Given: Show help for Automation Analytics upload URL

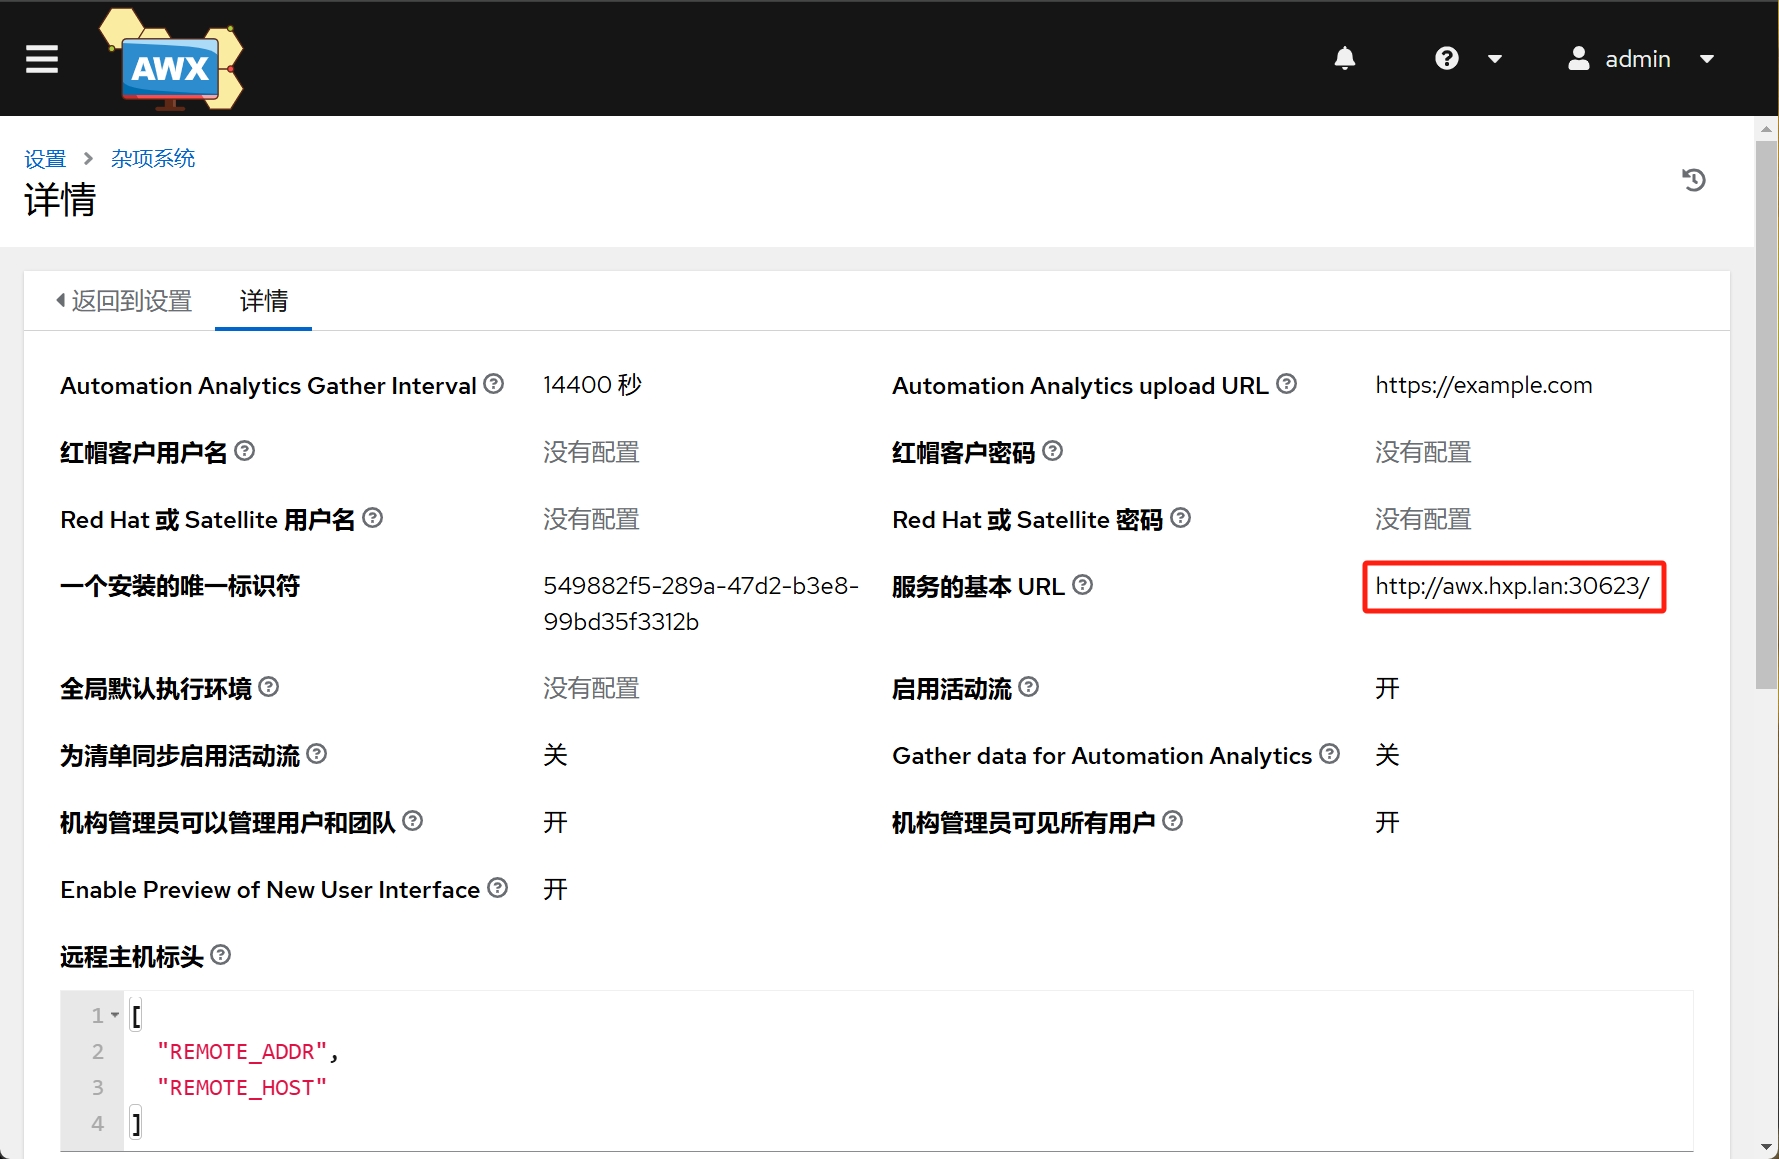Looking at the screenshot, I should pyautogui.click(x=1287, y=384).
